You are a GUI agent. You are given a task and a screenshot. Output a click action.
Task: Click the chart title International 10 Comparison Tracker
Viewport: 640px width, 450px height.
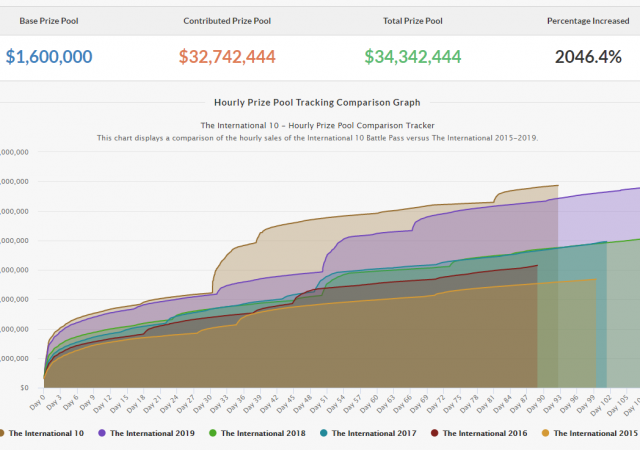(x=317, y=125)
